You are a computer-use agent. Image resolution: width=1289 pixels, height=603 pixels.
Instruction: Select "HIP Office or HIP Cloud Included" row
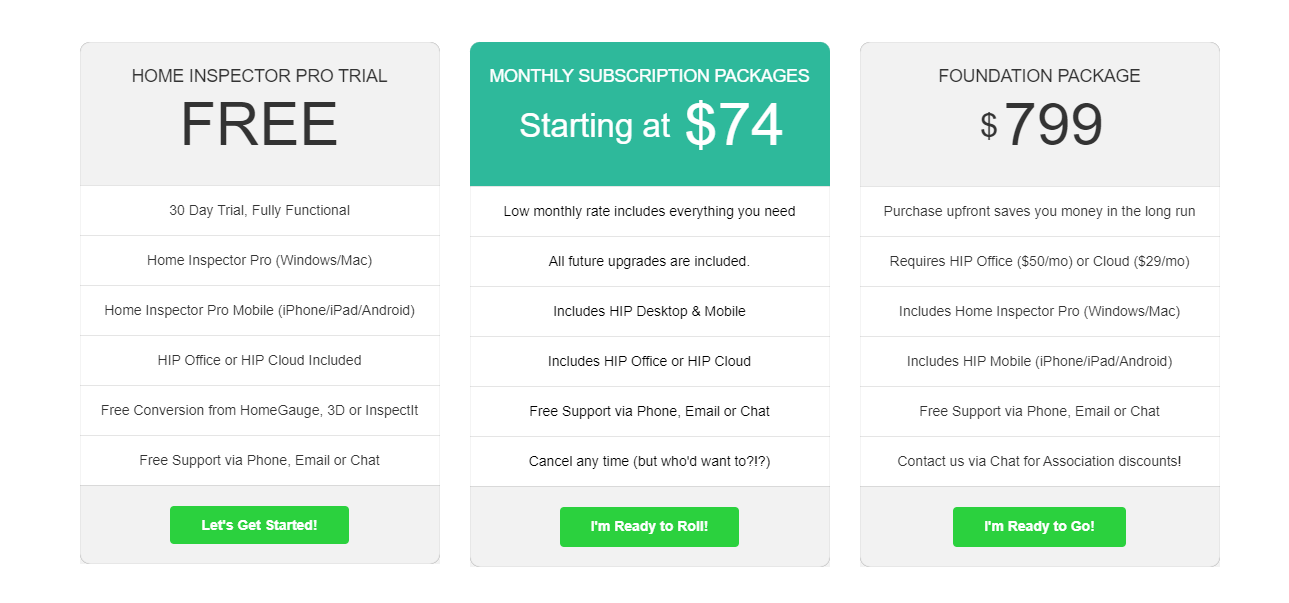coord(259,360)
